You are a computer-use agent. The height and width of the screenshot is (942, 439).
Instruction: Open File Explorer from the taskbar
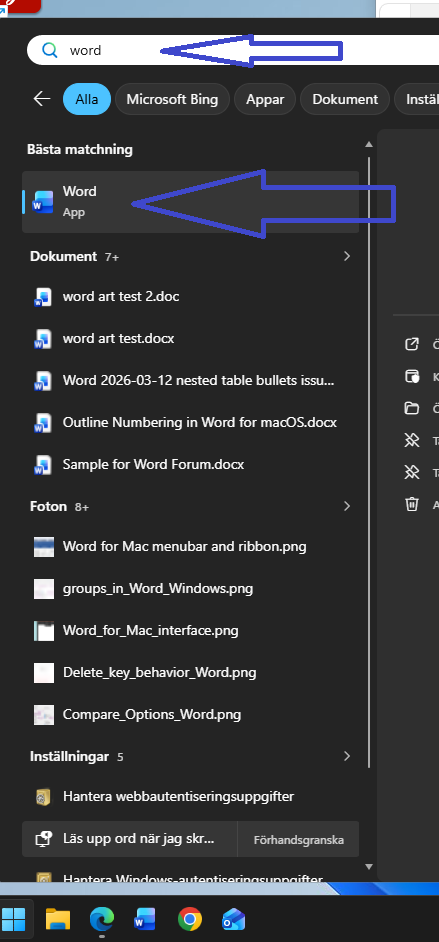[x=58, y=920]
